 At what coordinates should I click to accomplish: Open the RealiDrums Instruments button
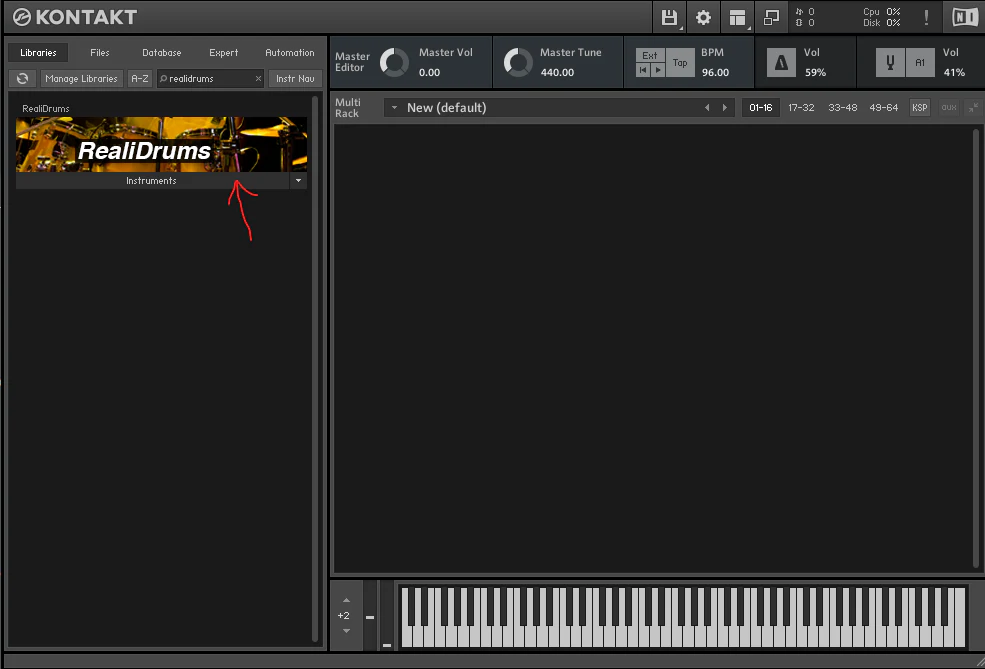151,181
